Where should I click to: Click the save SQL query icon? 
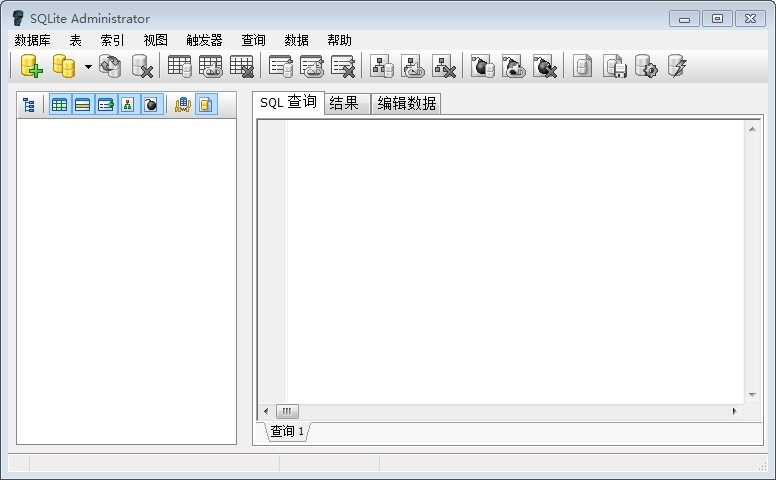tap(615, 66)
